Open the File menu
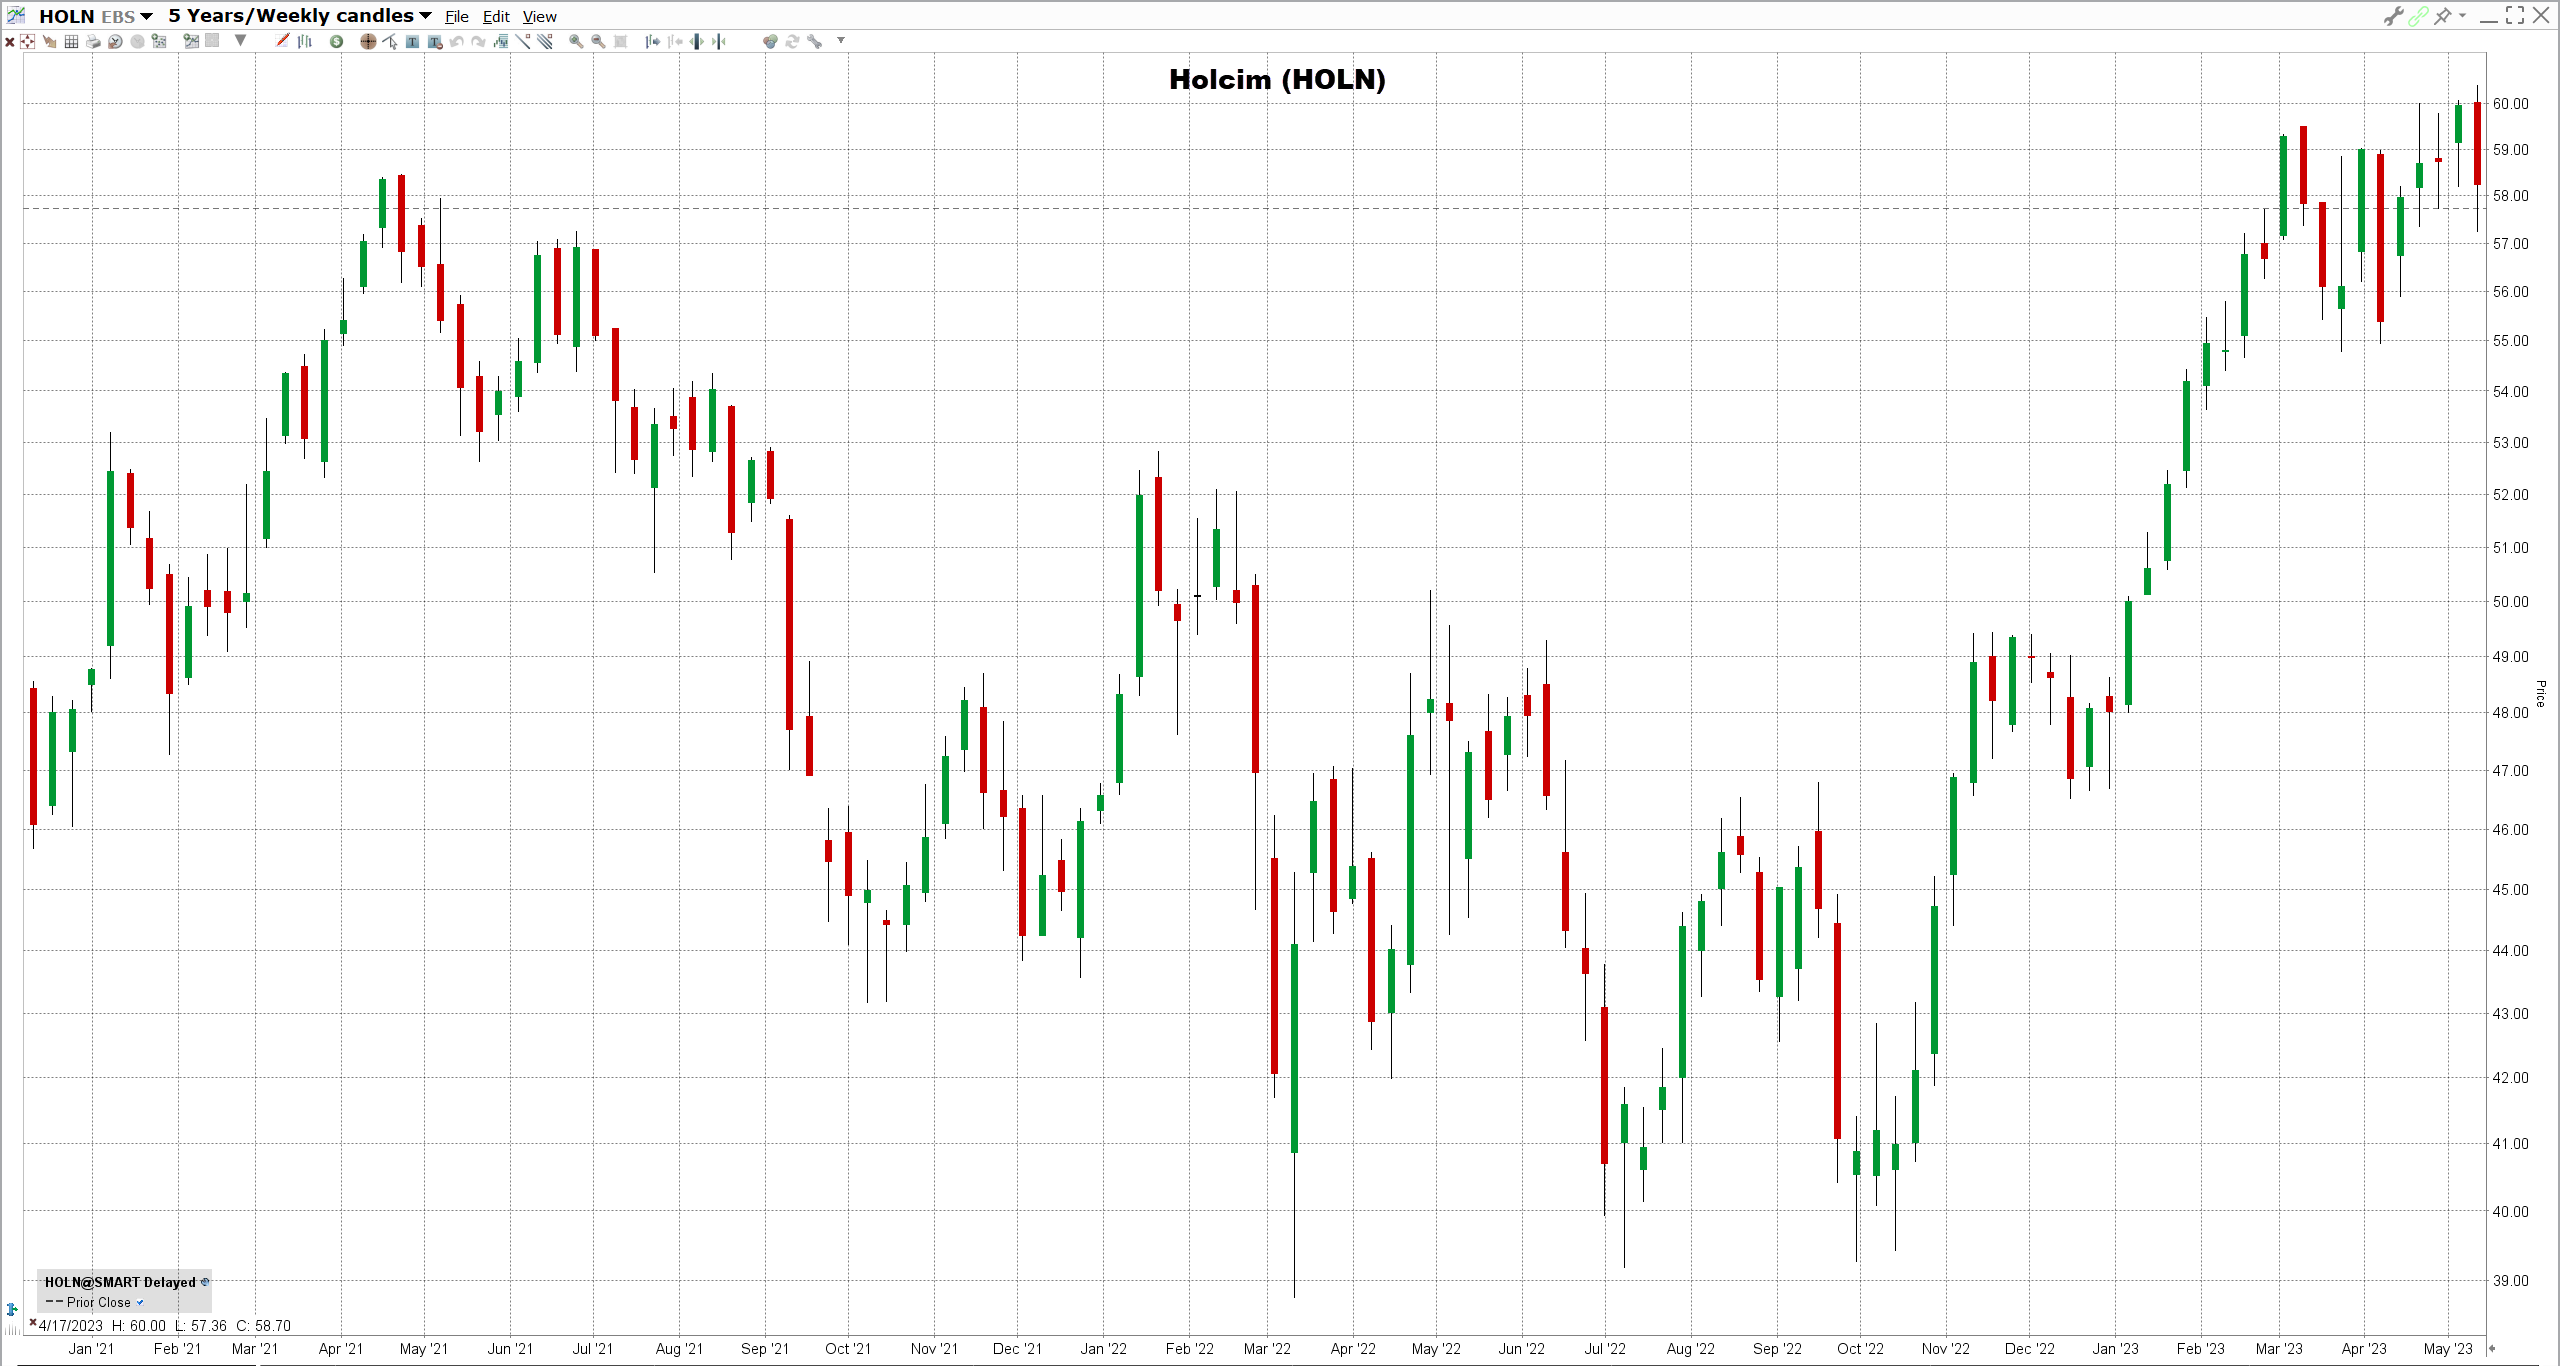 pos(457,17)
